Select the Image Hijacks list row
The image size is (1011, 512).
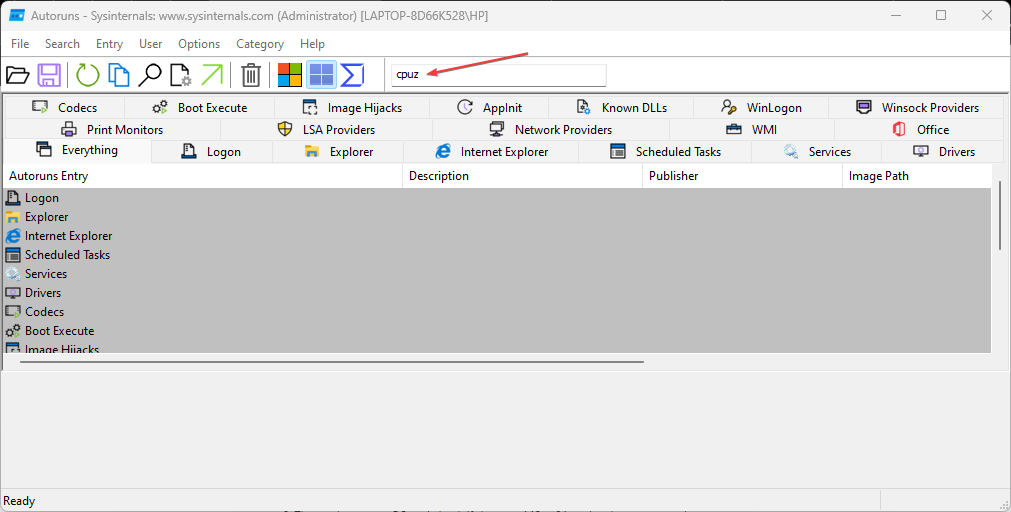pos(497,347)
